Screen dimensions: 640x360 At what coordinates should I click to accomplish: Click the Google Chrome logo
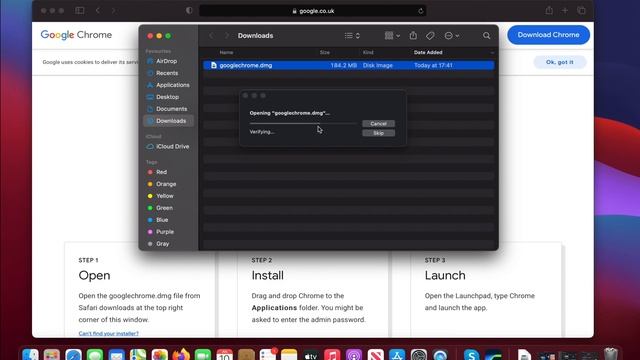point(76,35)
